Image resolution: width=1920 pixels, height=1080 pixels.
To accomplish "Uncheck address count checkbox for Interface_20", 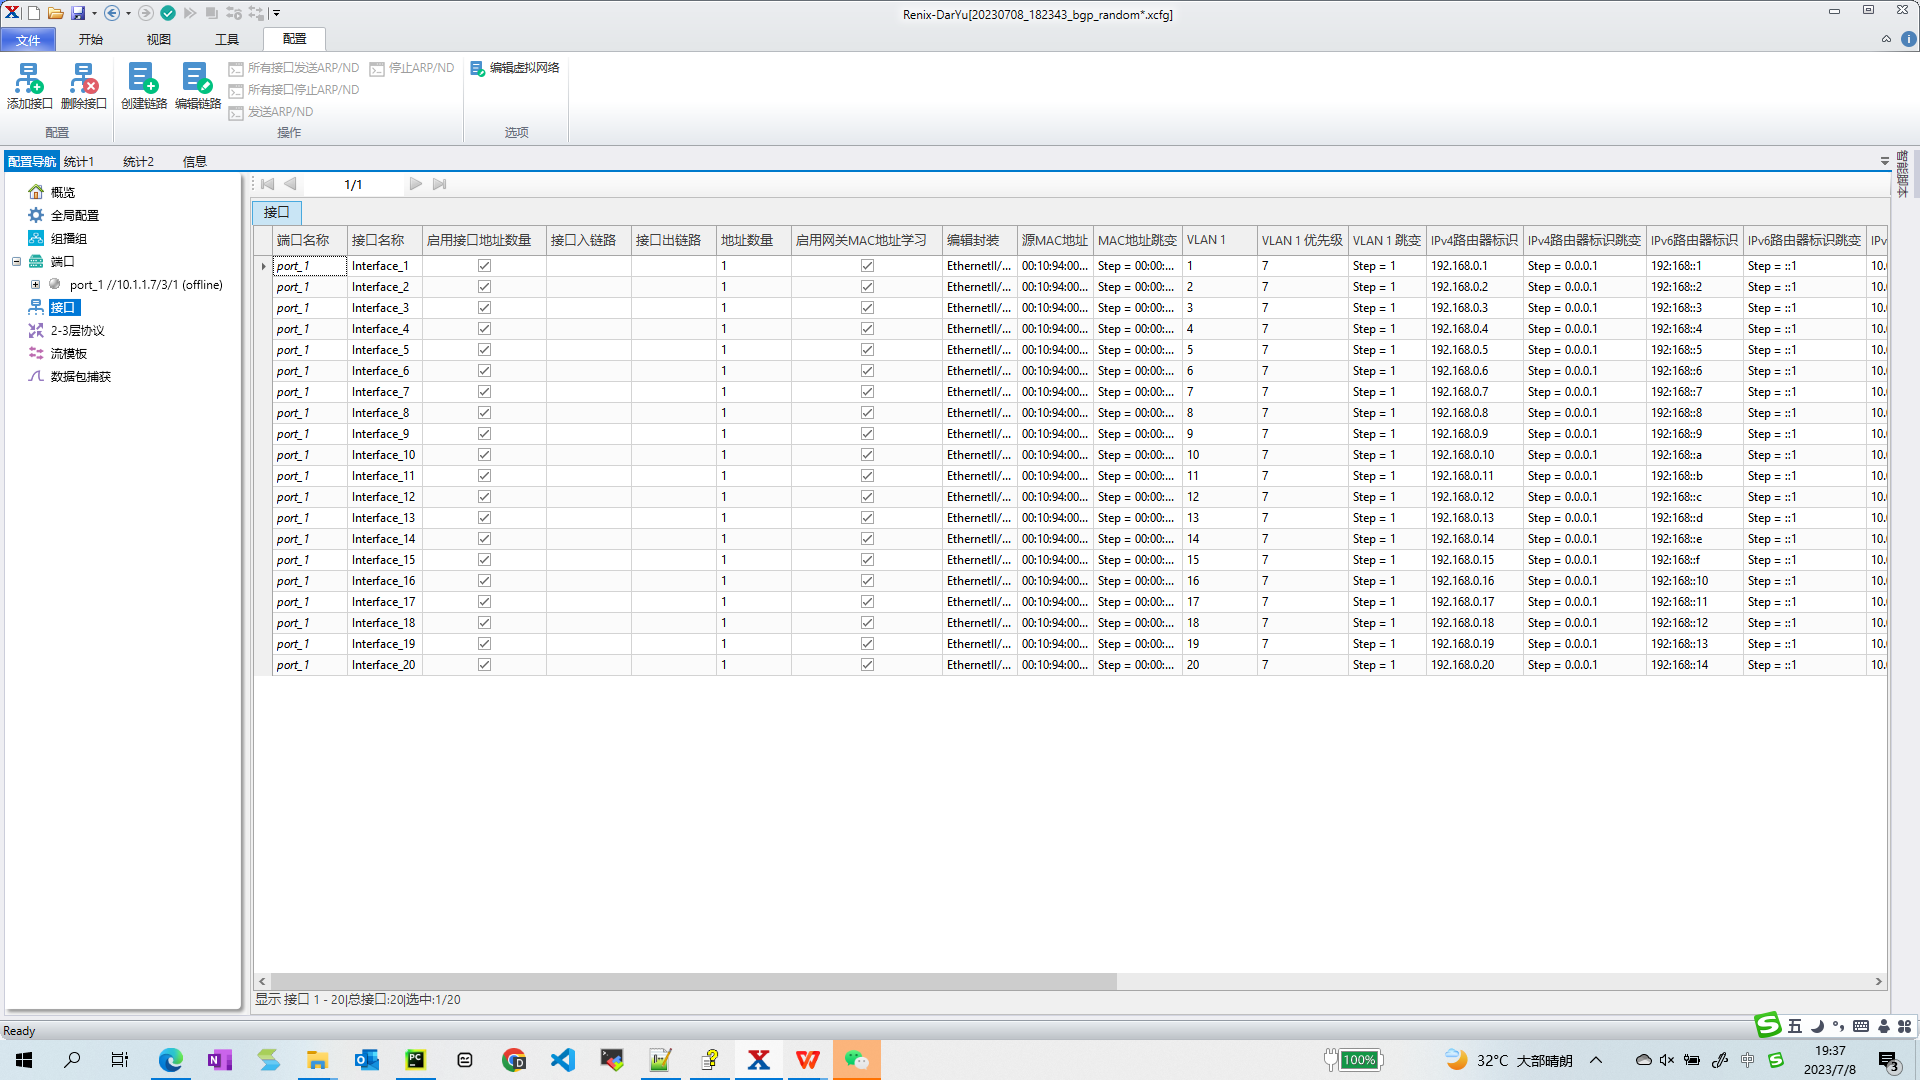I will pyautogui.click(x=484, y=665).
